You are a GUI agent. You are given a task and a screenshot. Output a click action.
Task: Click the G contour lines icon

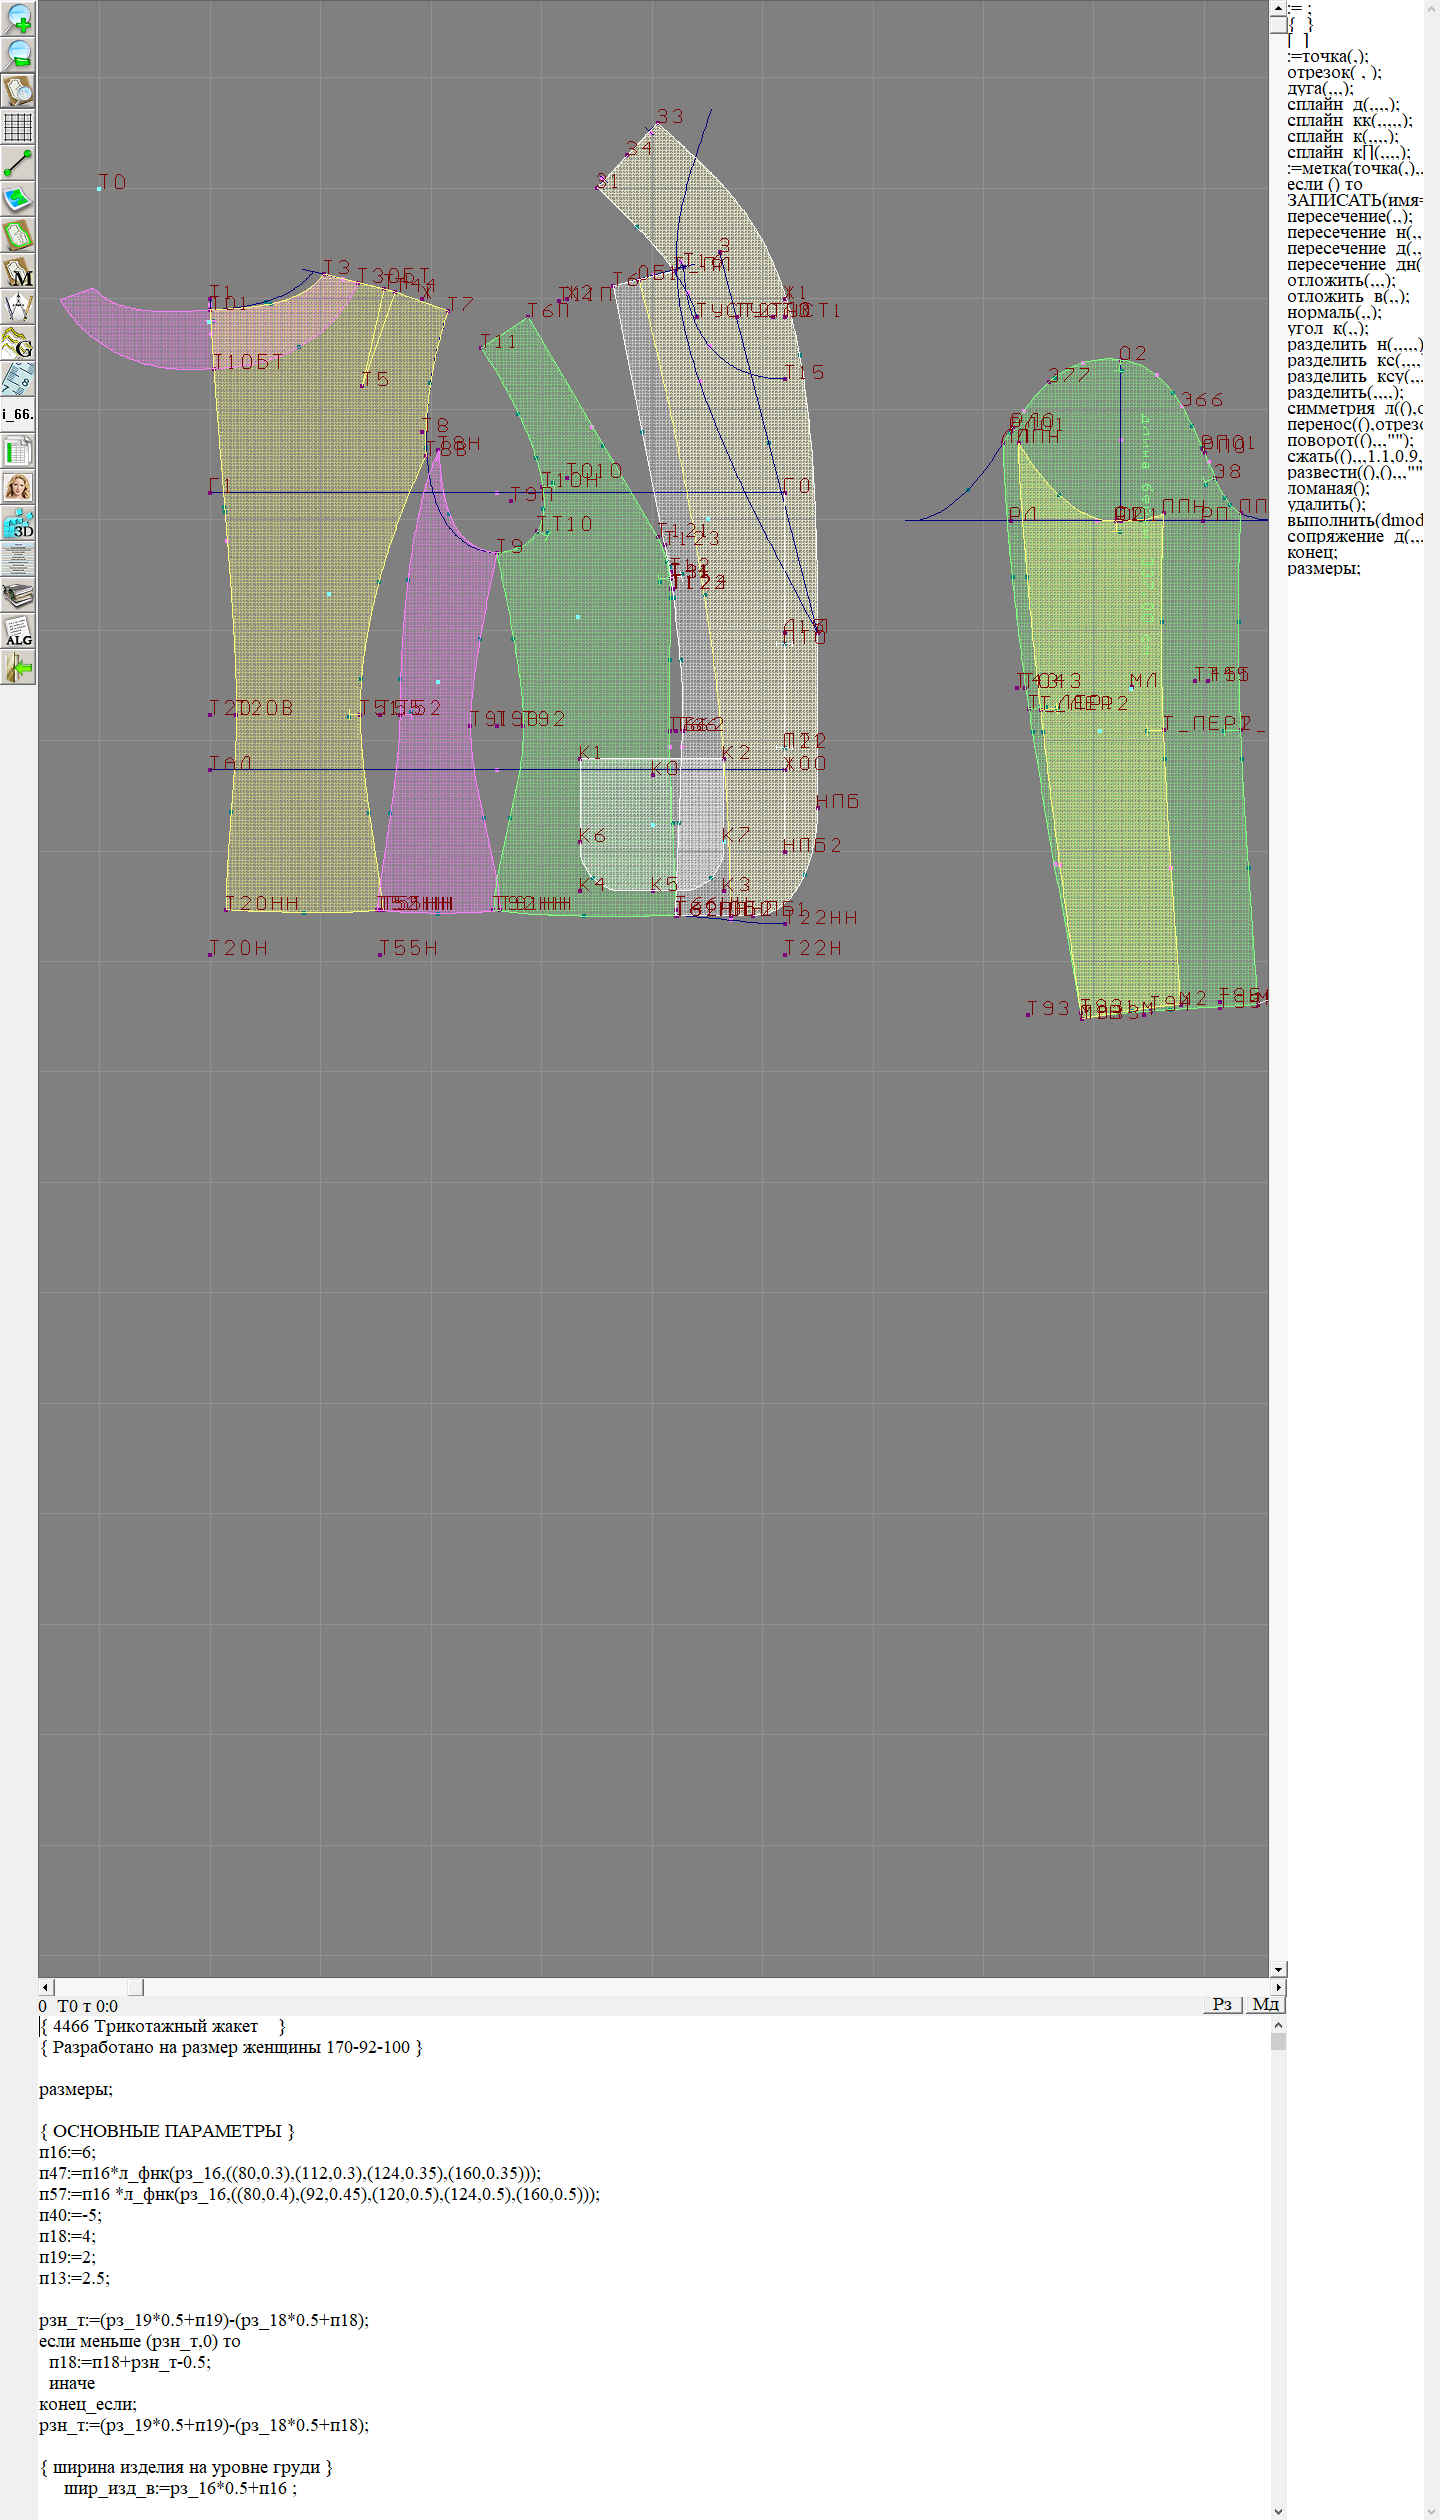(x=18, y=343)
